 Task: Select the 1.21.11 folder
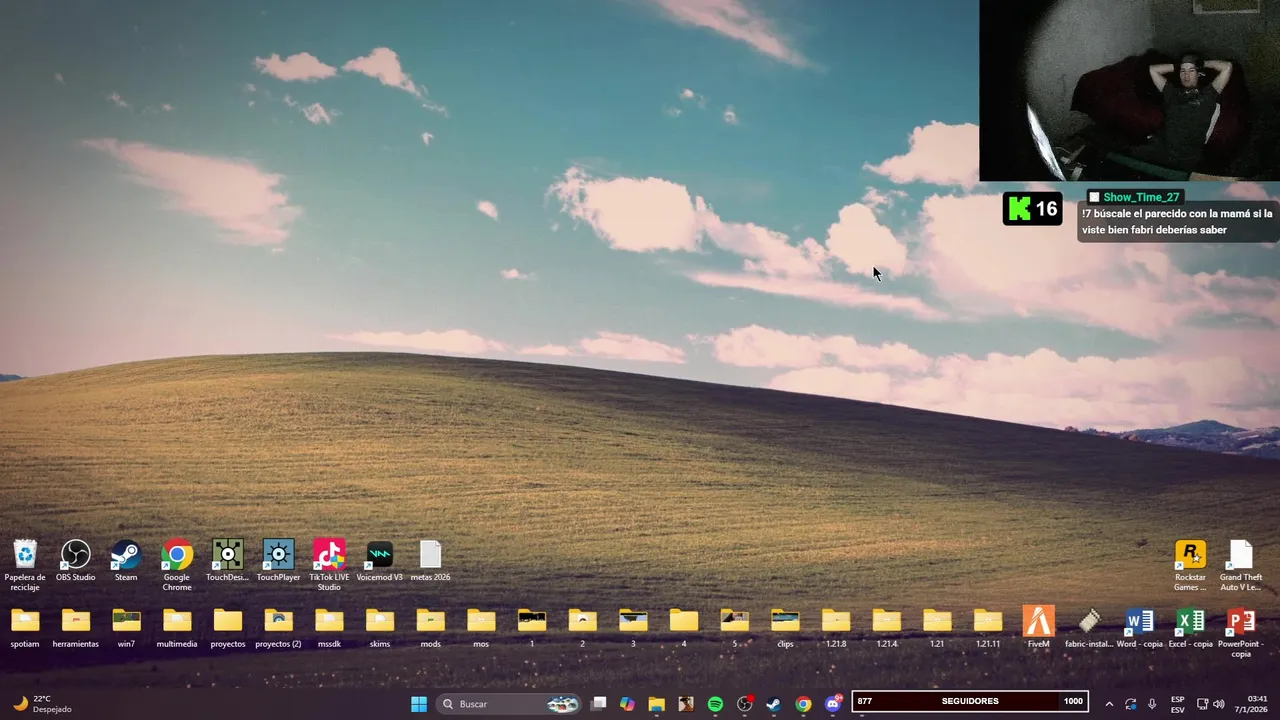tap(988, 629)
